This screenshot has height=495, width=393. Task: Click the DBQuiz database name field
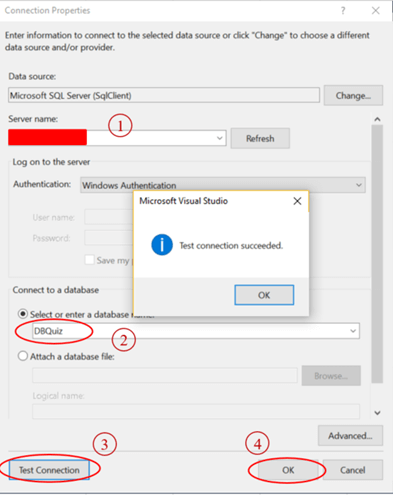coord(196,331)
